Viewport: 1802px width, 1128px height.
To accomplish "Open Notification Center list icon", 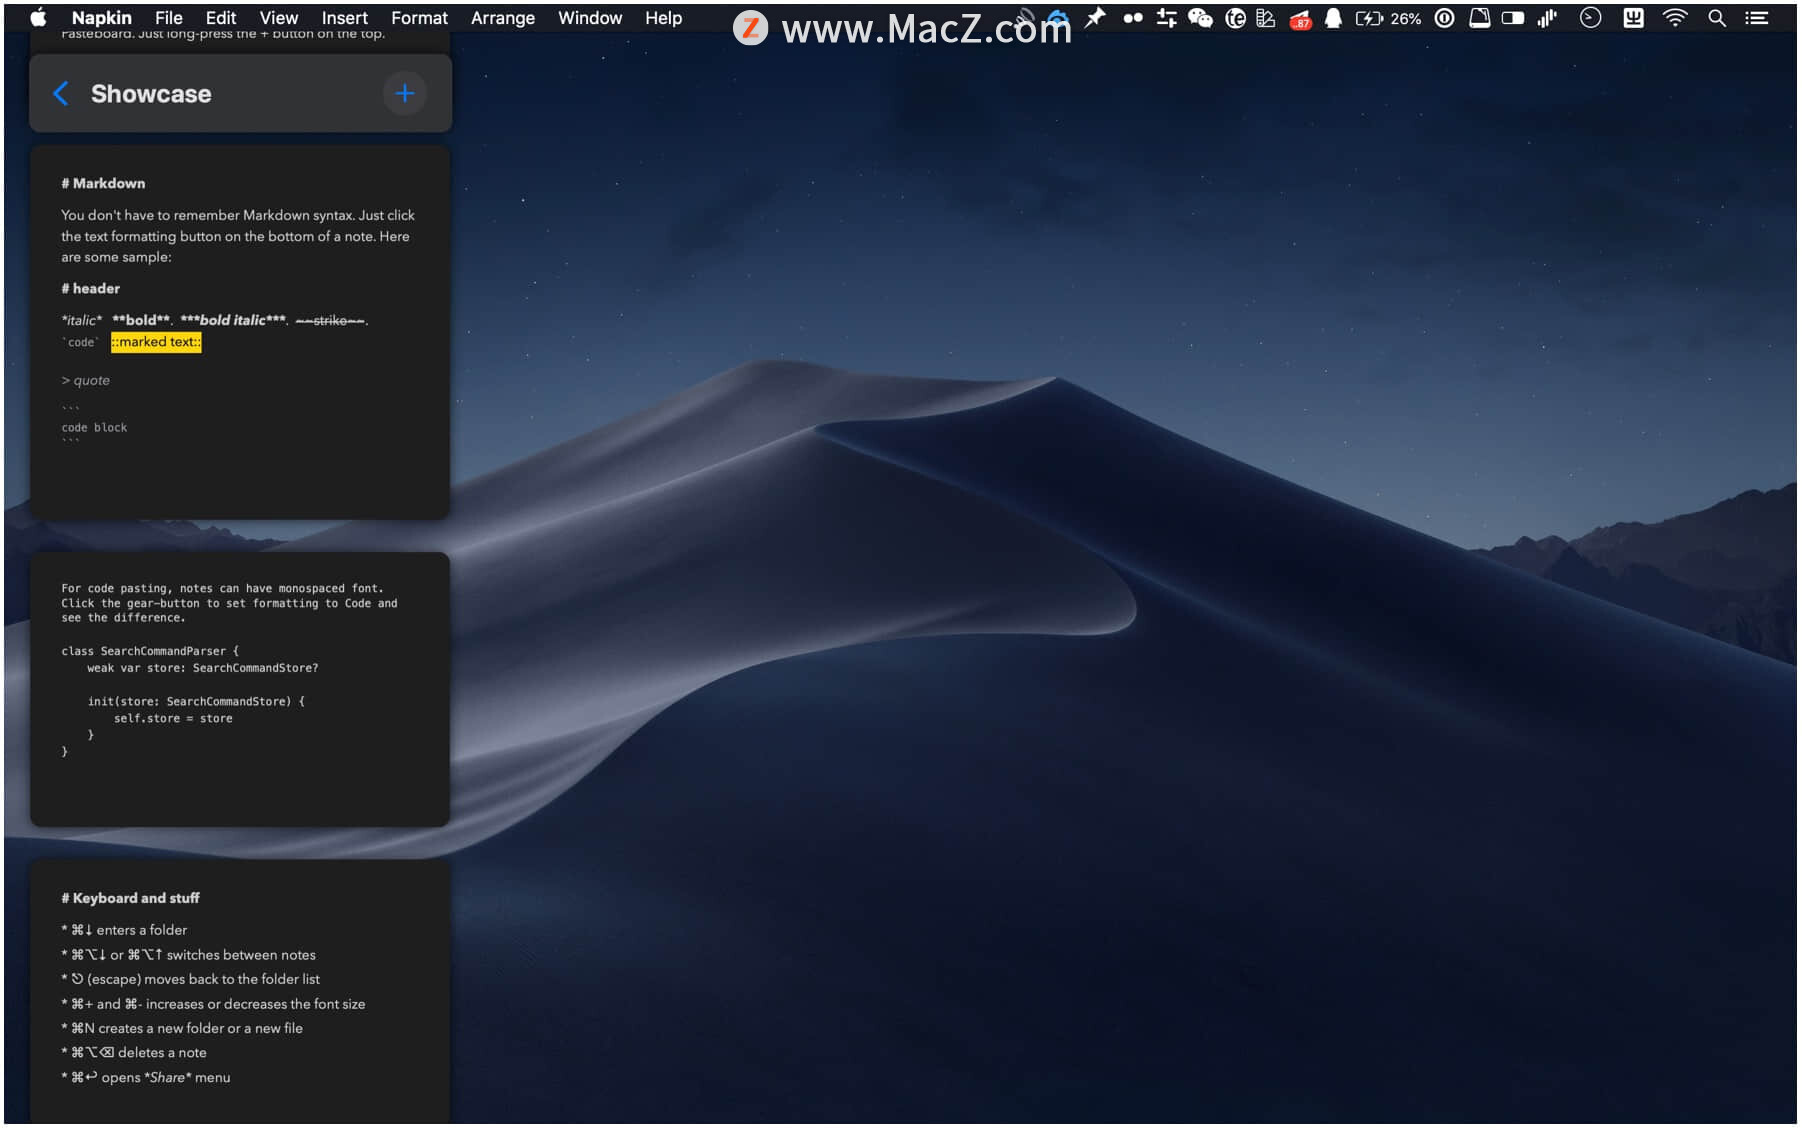I will (x=1757, y=18).
